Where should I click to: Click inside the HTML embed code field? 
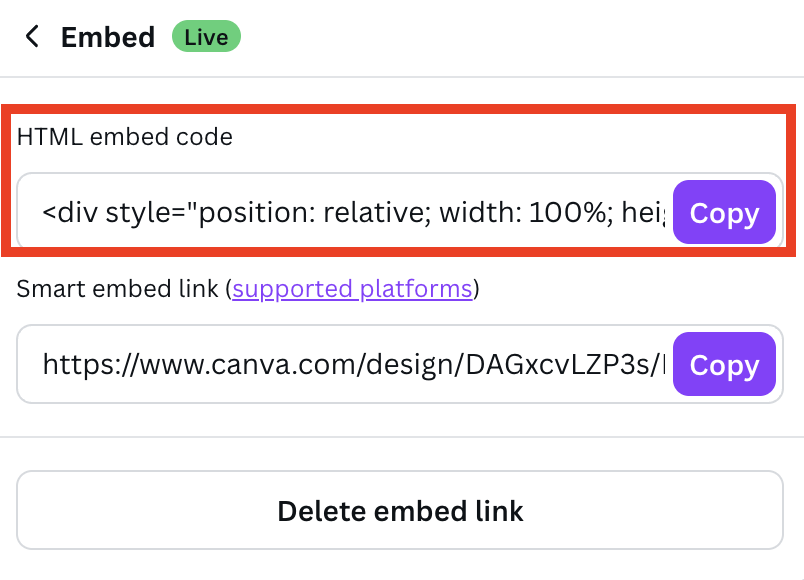pyautogui.click(x=350, y=212)
